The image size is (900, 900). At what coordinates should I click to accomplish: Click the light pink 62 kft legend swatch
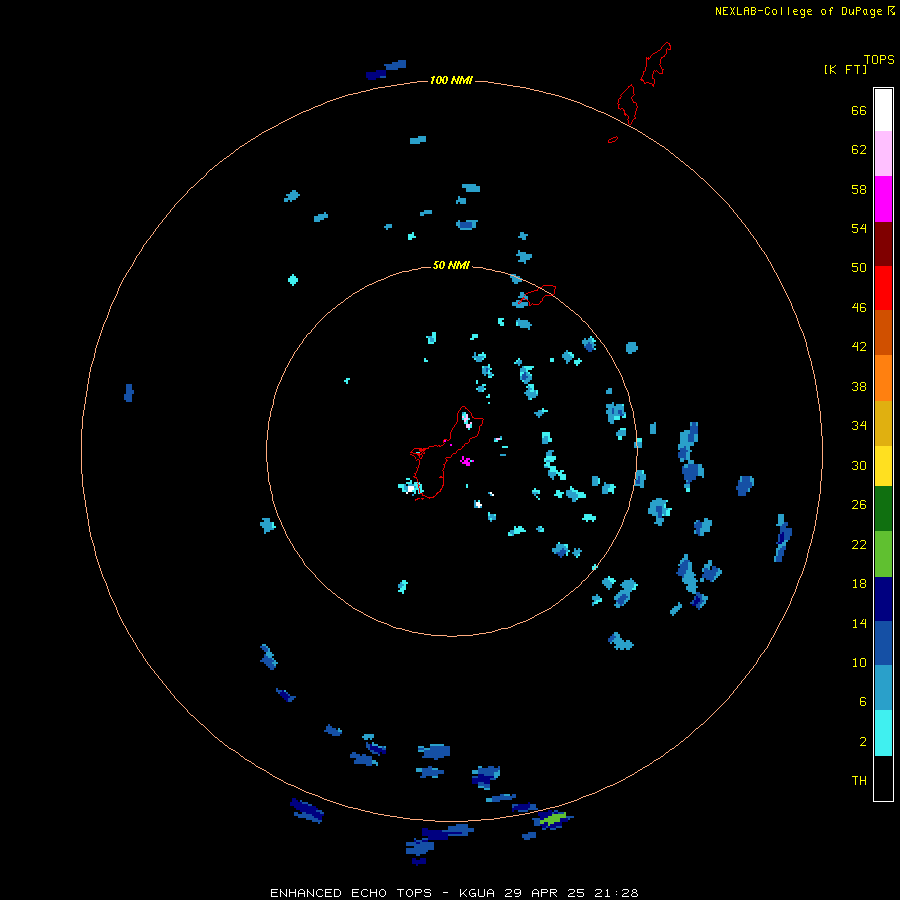coord(883,153)
